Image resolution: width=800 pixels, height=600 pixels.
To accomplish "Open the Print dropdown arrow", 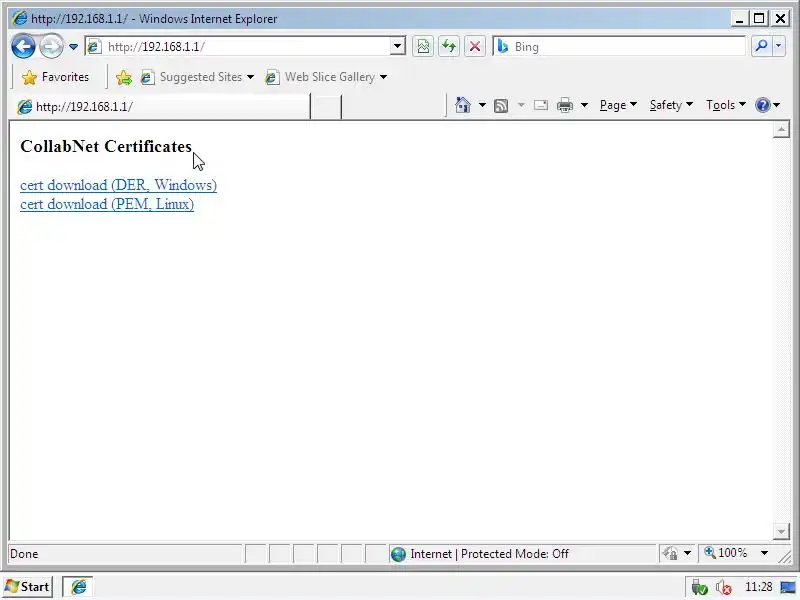I will (x=584, y=106).
